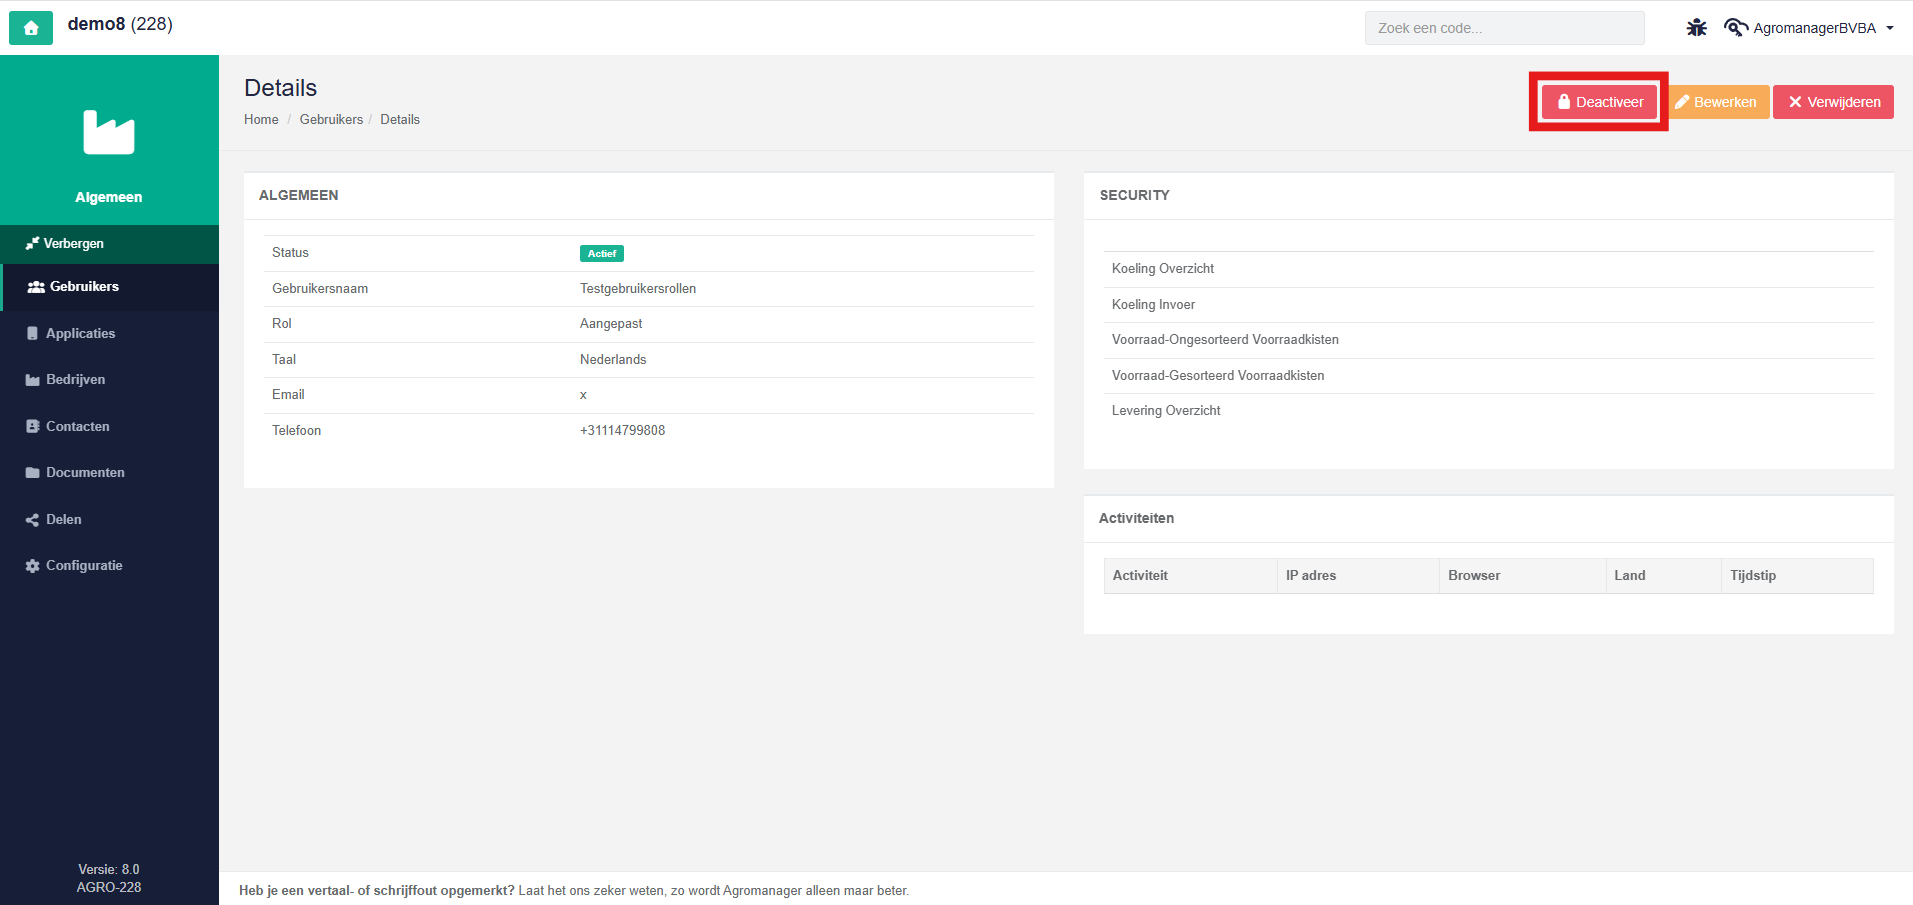
Task: Click the Levering Overzicht security row
Action: [x=1489, y=411]
